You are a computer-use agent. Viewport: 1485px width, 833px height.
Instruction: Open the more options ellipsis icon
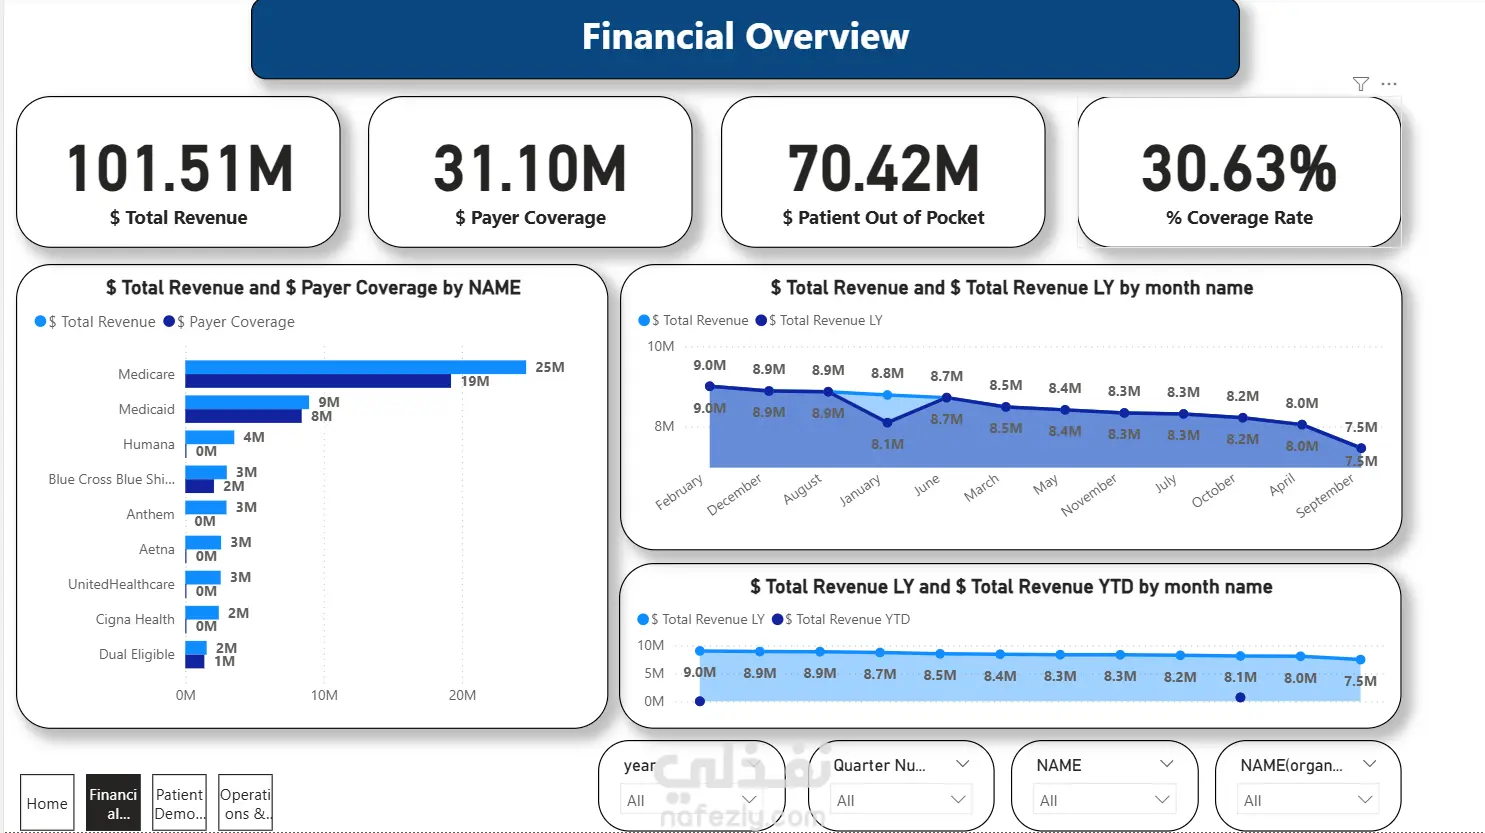[1389, 84]
